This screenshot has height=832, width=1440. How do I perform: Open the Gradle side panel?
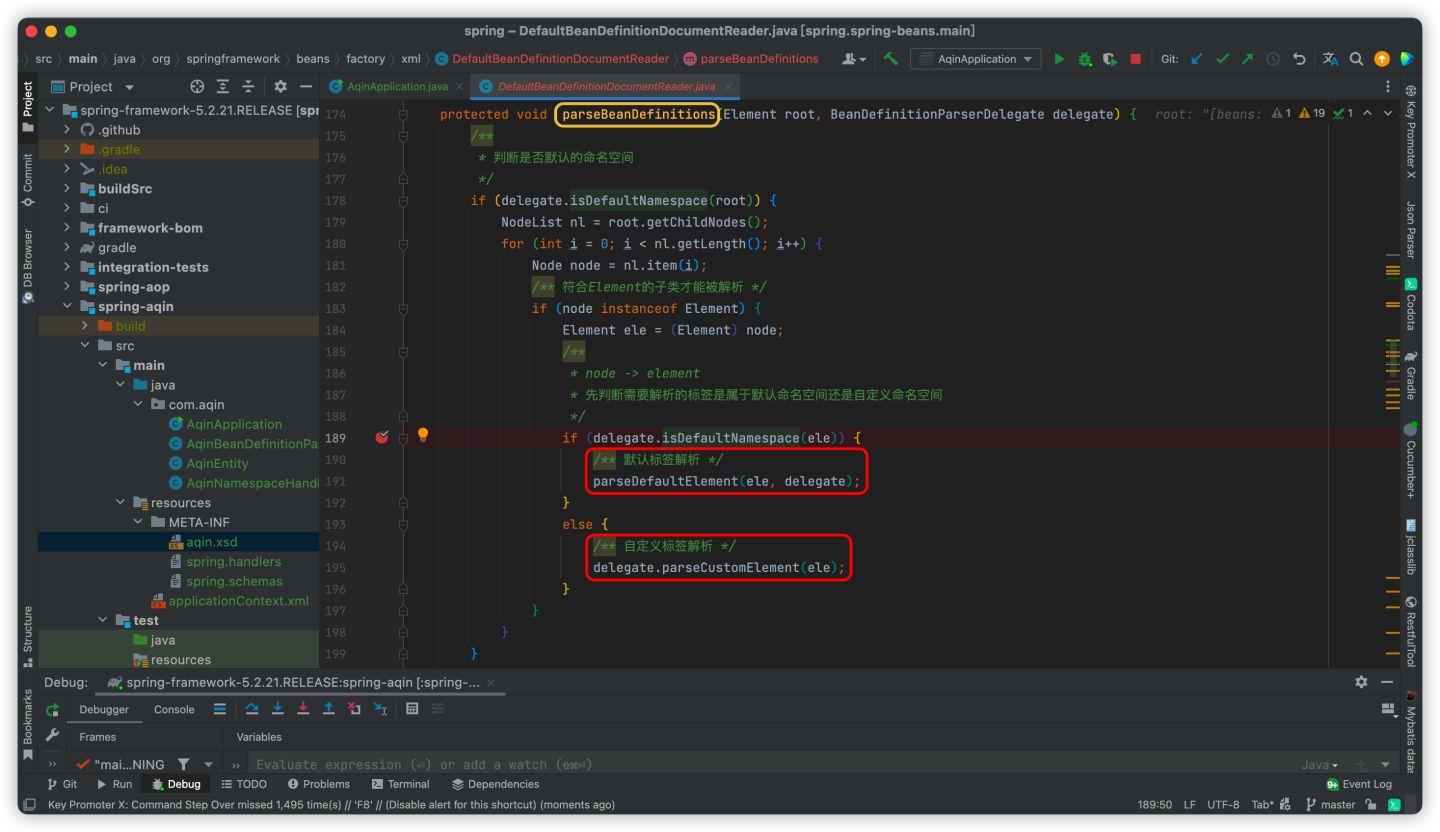pyautogui.click(x=1410, y=377)
